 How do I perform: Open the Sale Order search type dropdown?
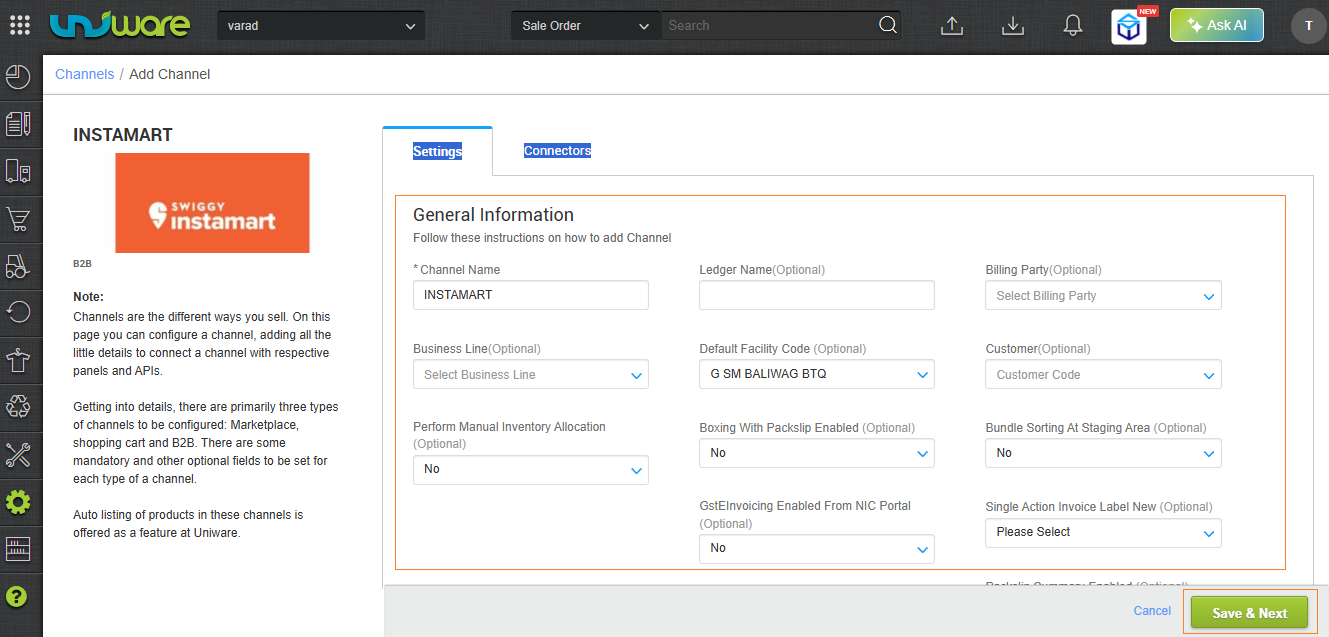coord(586,26)
